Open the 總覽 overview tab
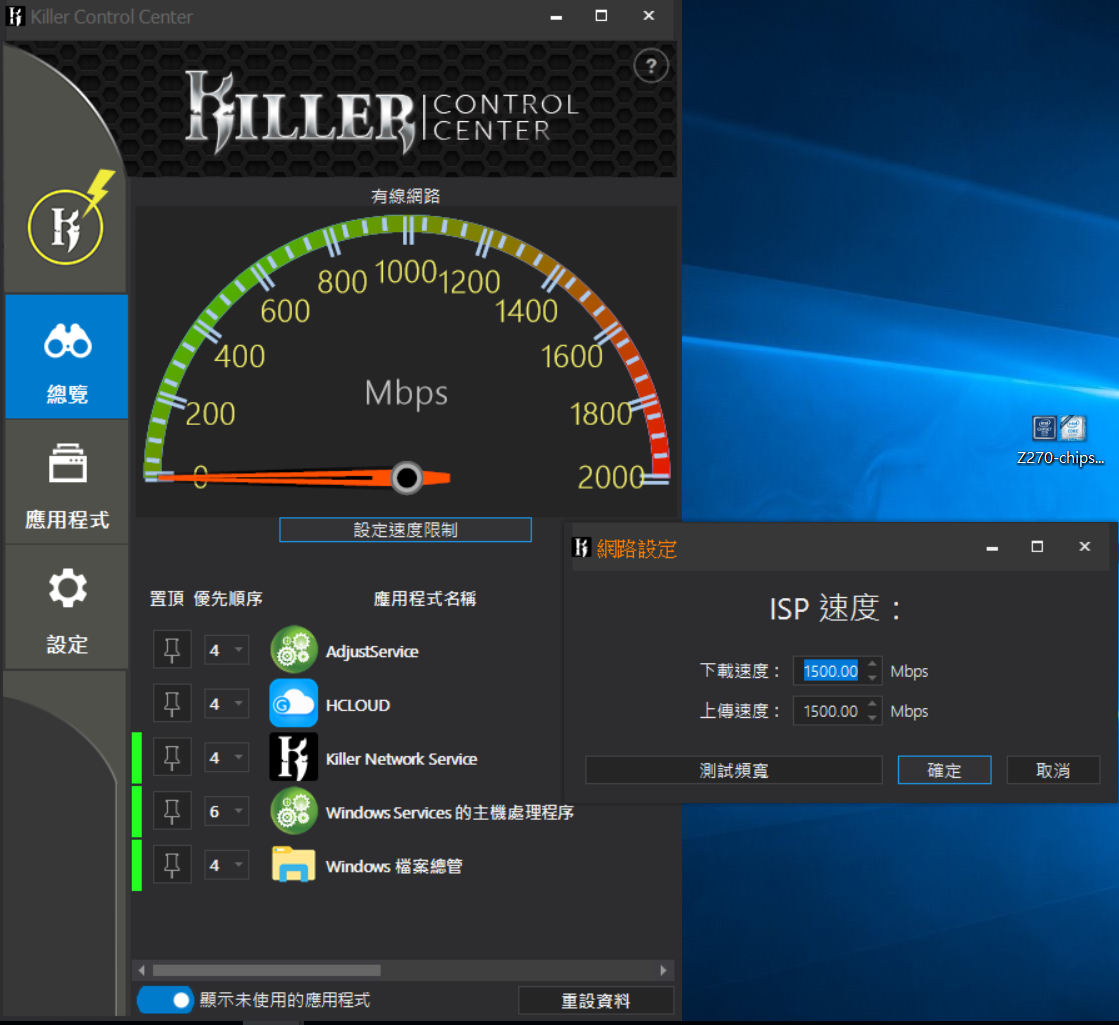Screen dimensions: 1119x1025 click(x=67, y=356)
